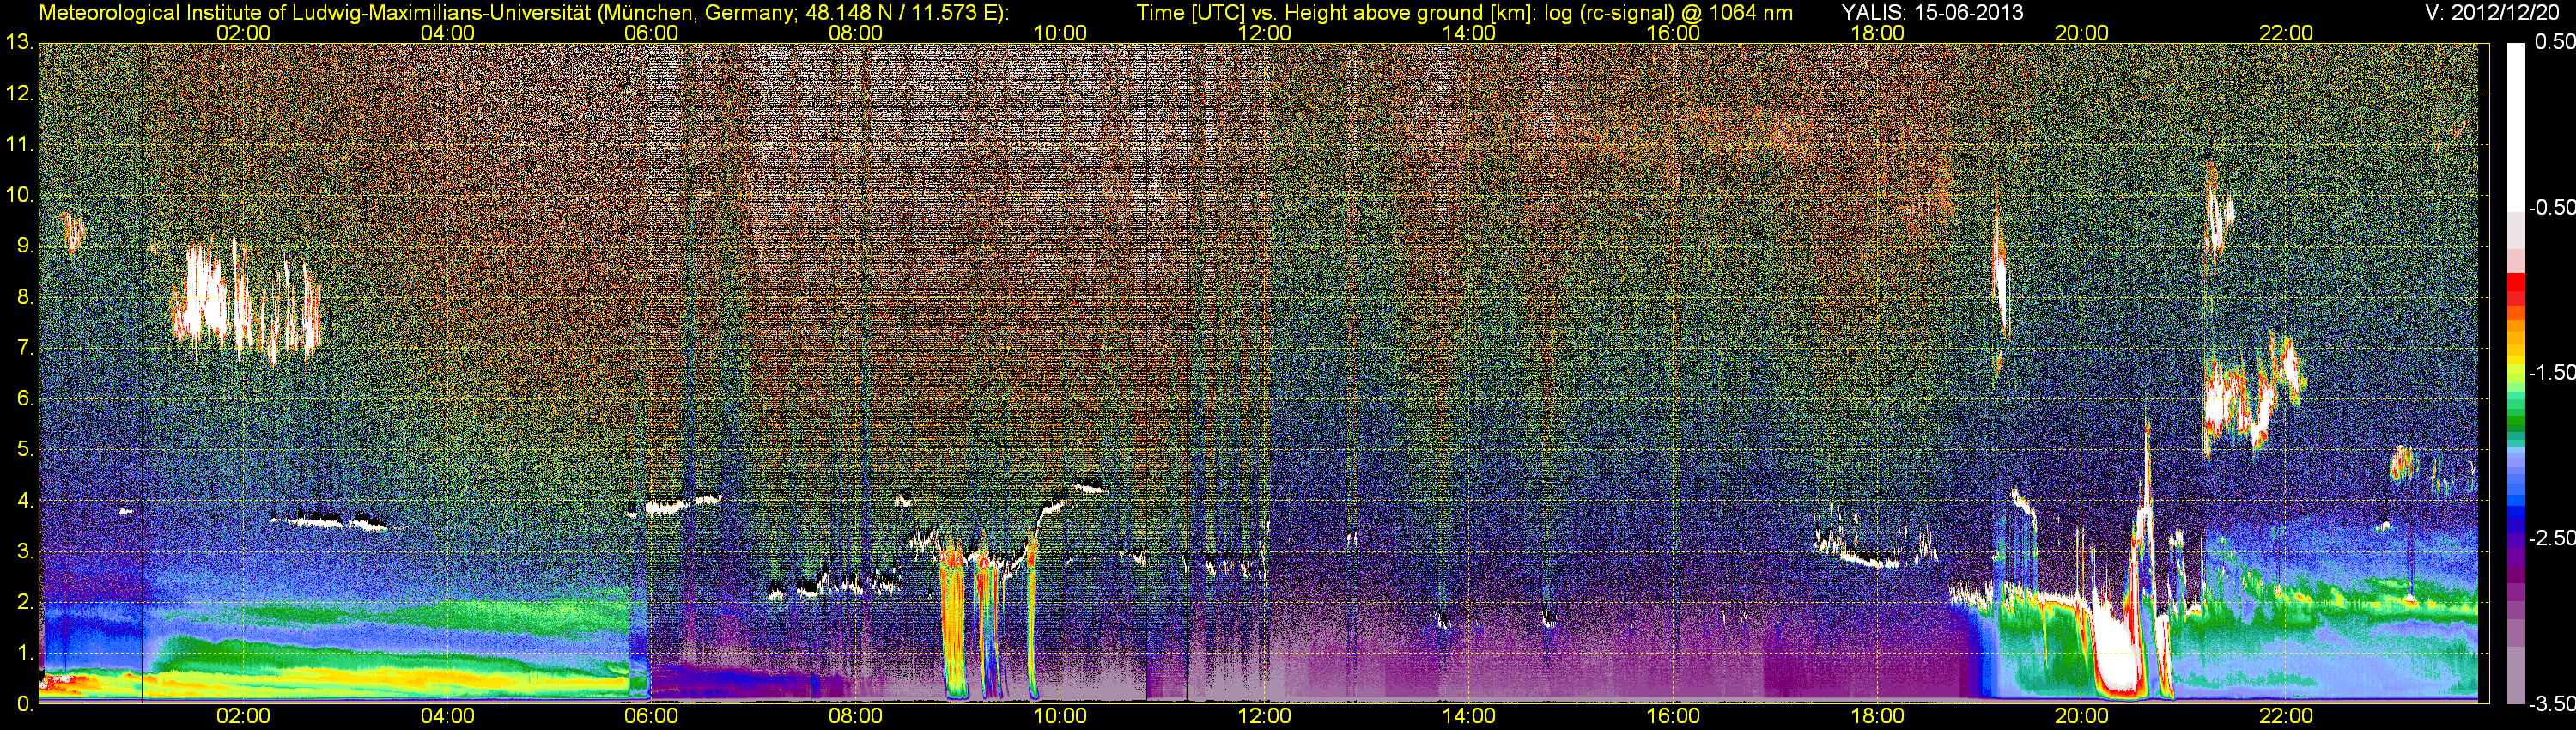Click the -0.50 value on color scale
Viewport: 2576px width, 730px height.
point(2551,208)
